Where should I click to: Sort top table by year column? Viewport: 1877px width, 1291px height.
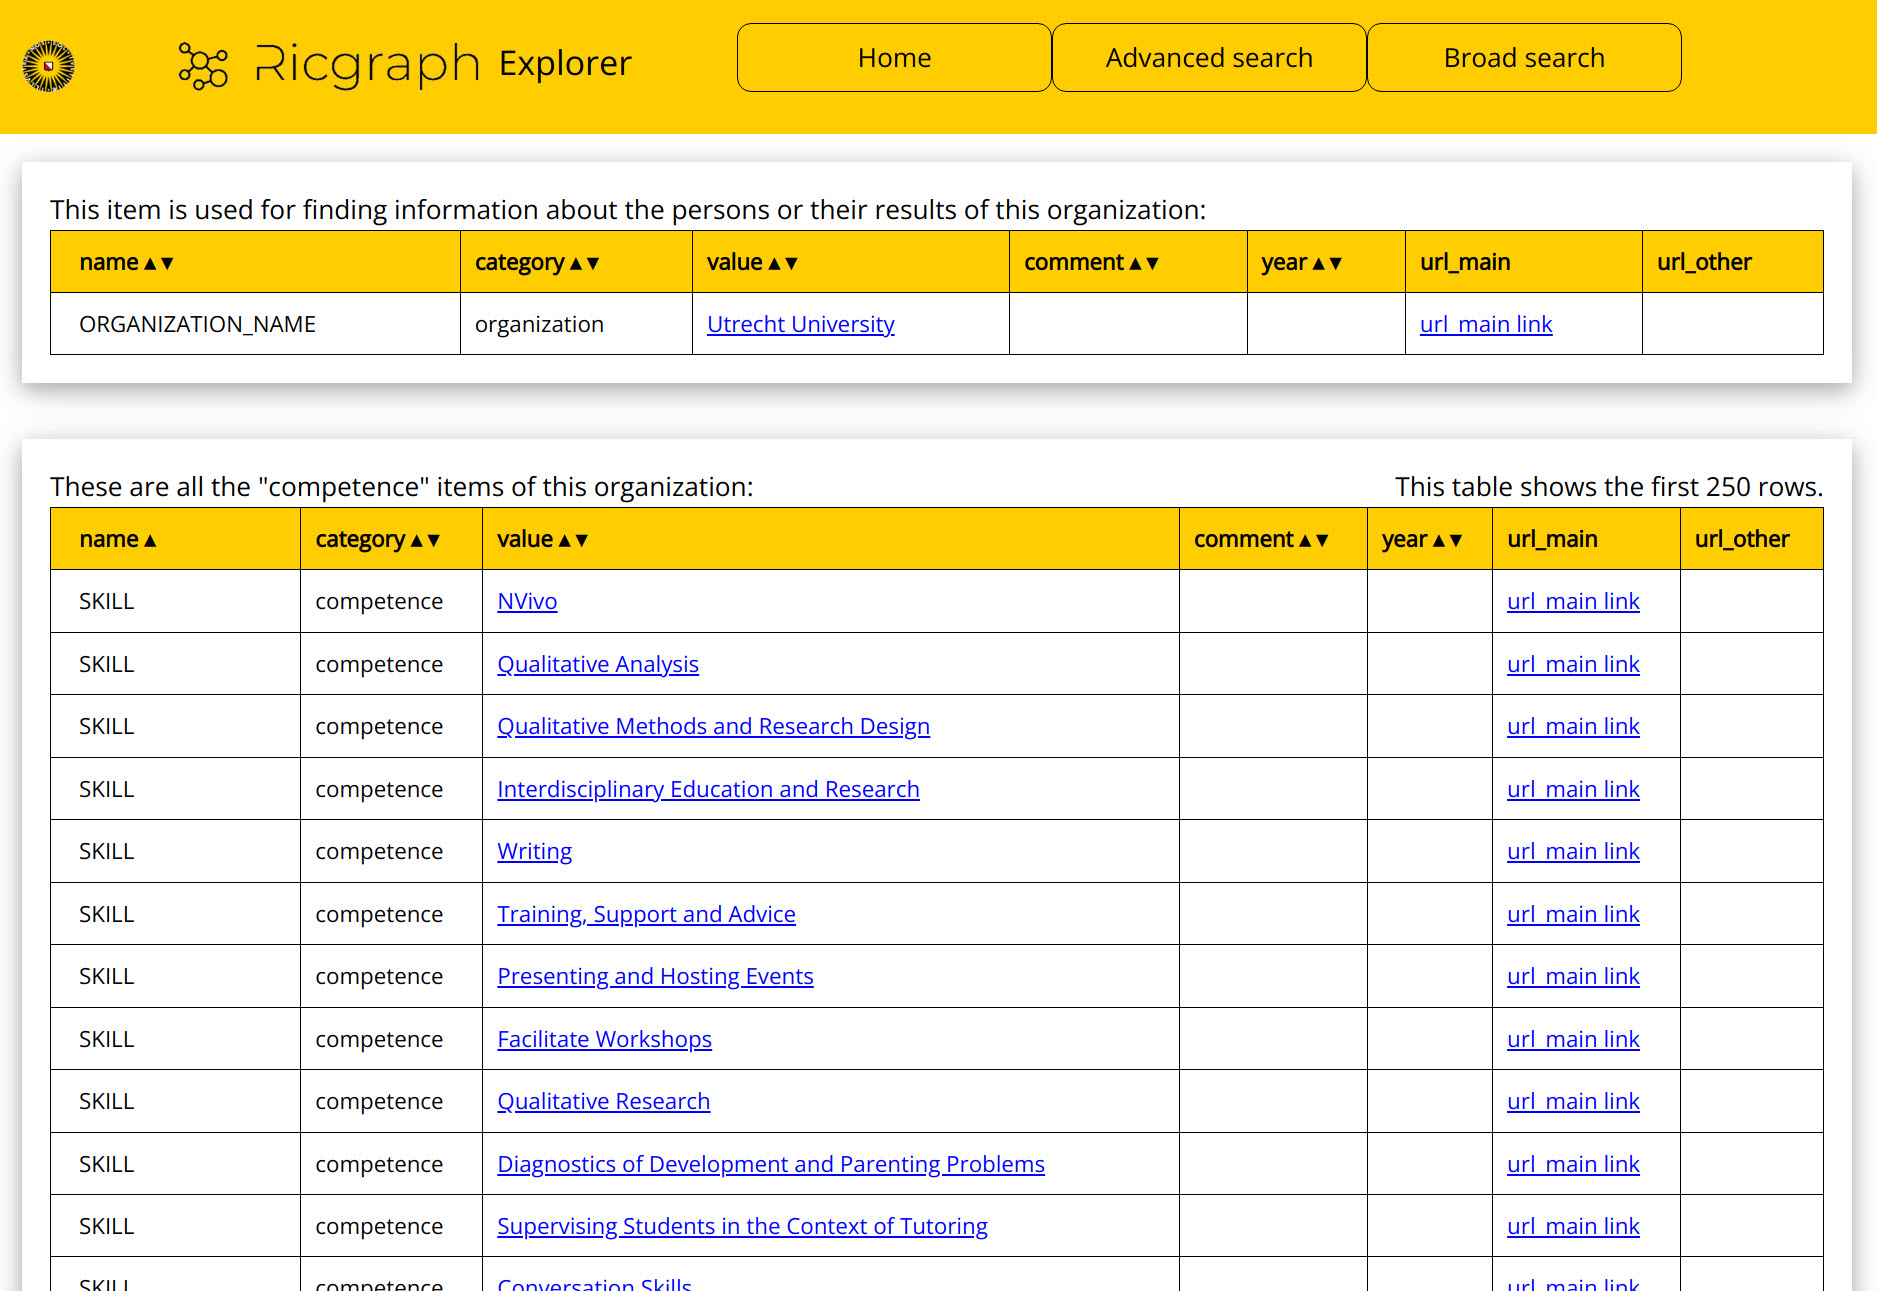coord(1301,262)
